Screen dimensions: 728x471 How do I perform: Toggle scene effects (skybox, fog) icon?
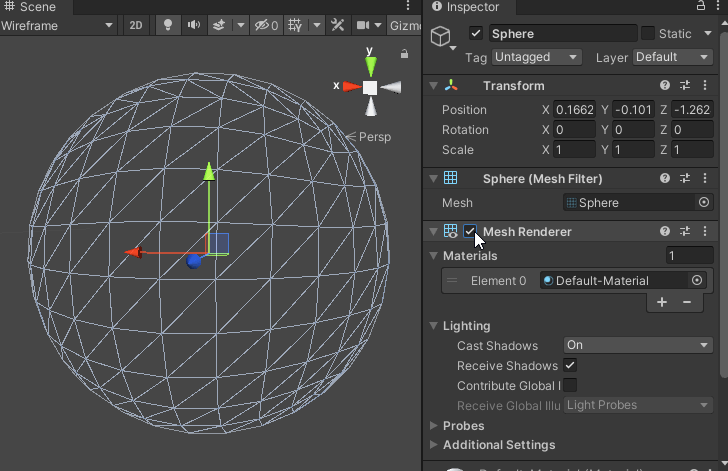(x=218, y=25)
